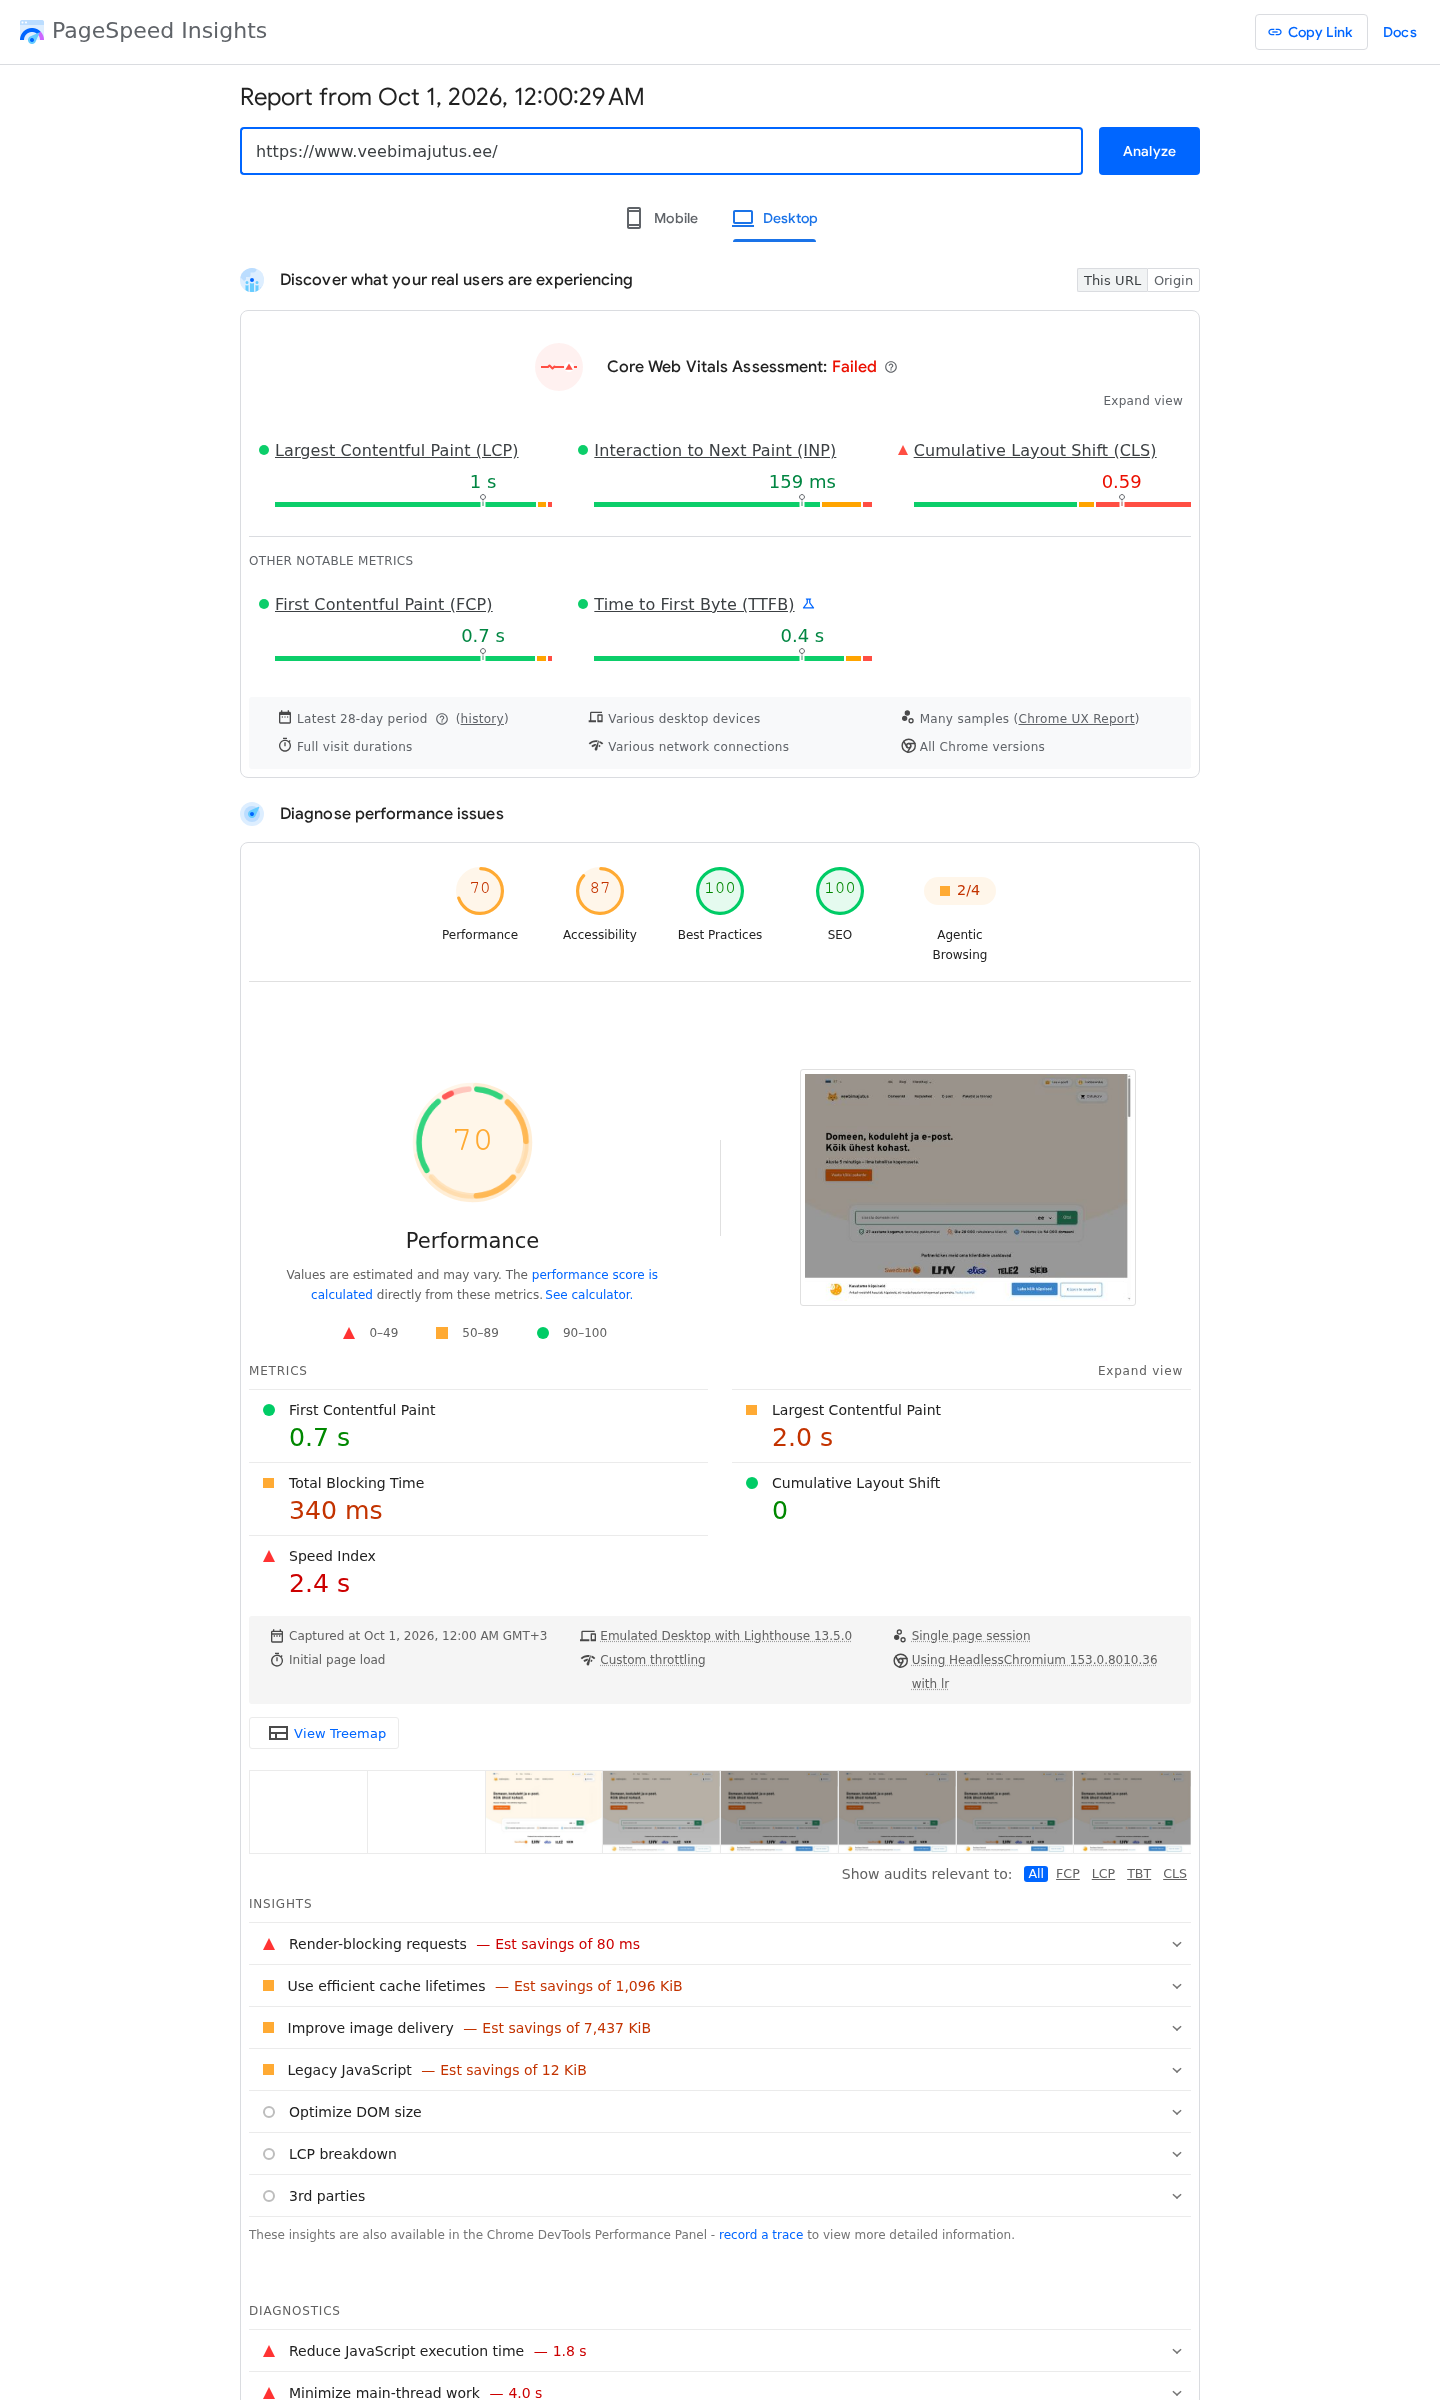Screen dimensions: 1440x2400
Task: Open Cumulative Layout Shift (CLS) link
Action: click(x=1035, y=450)
